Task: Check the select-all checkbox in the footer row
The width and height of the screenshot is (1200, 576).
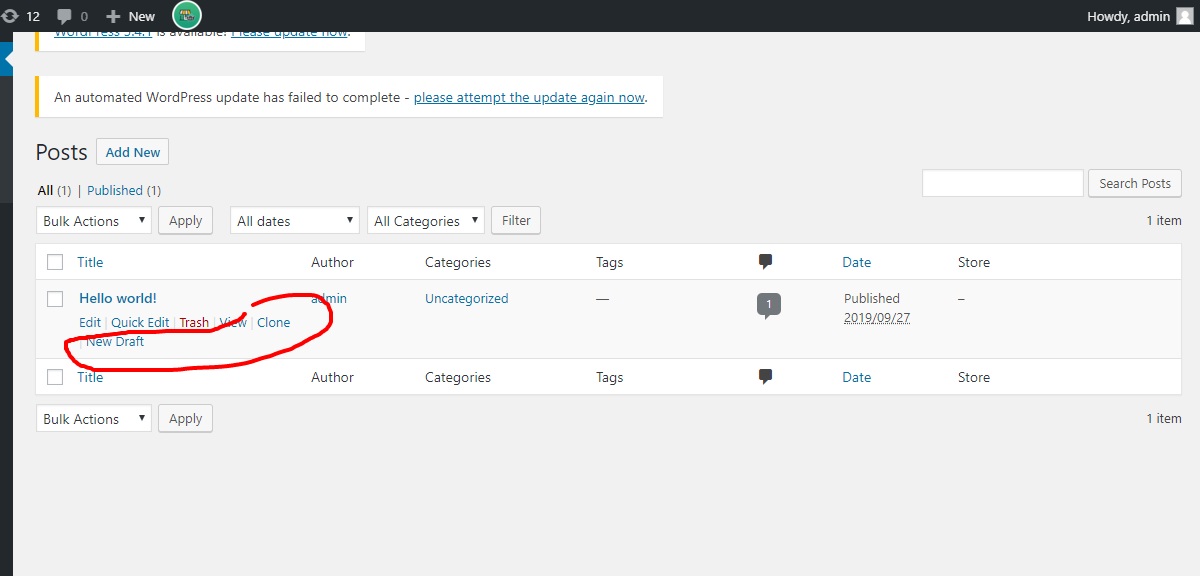Action: (55, 376)
